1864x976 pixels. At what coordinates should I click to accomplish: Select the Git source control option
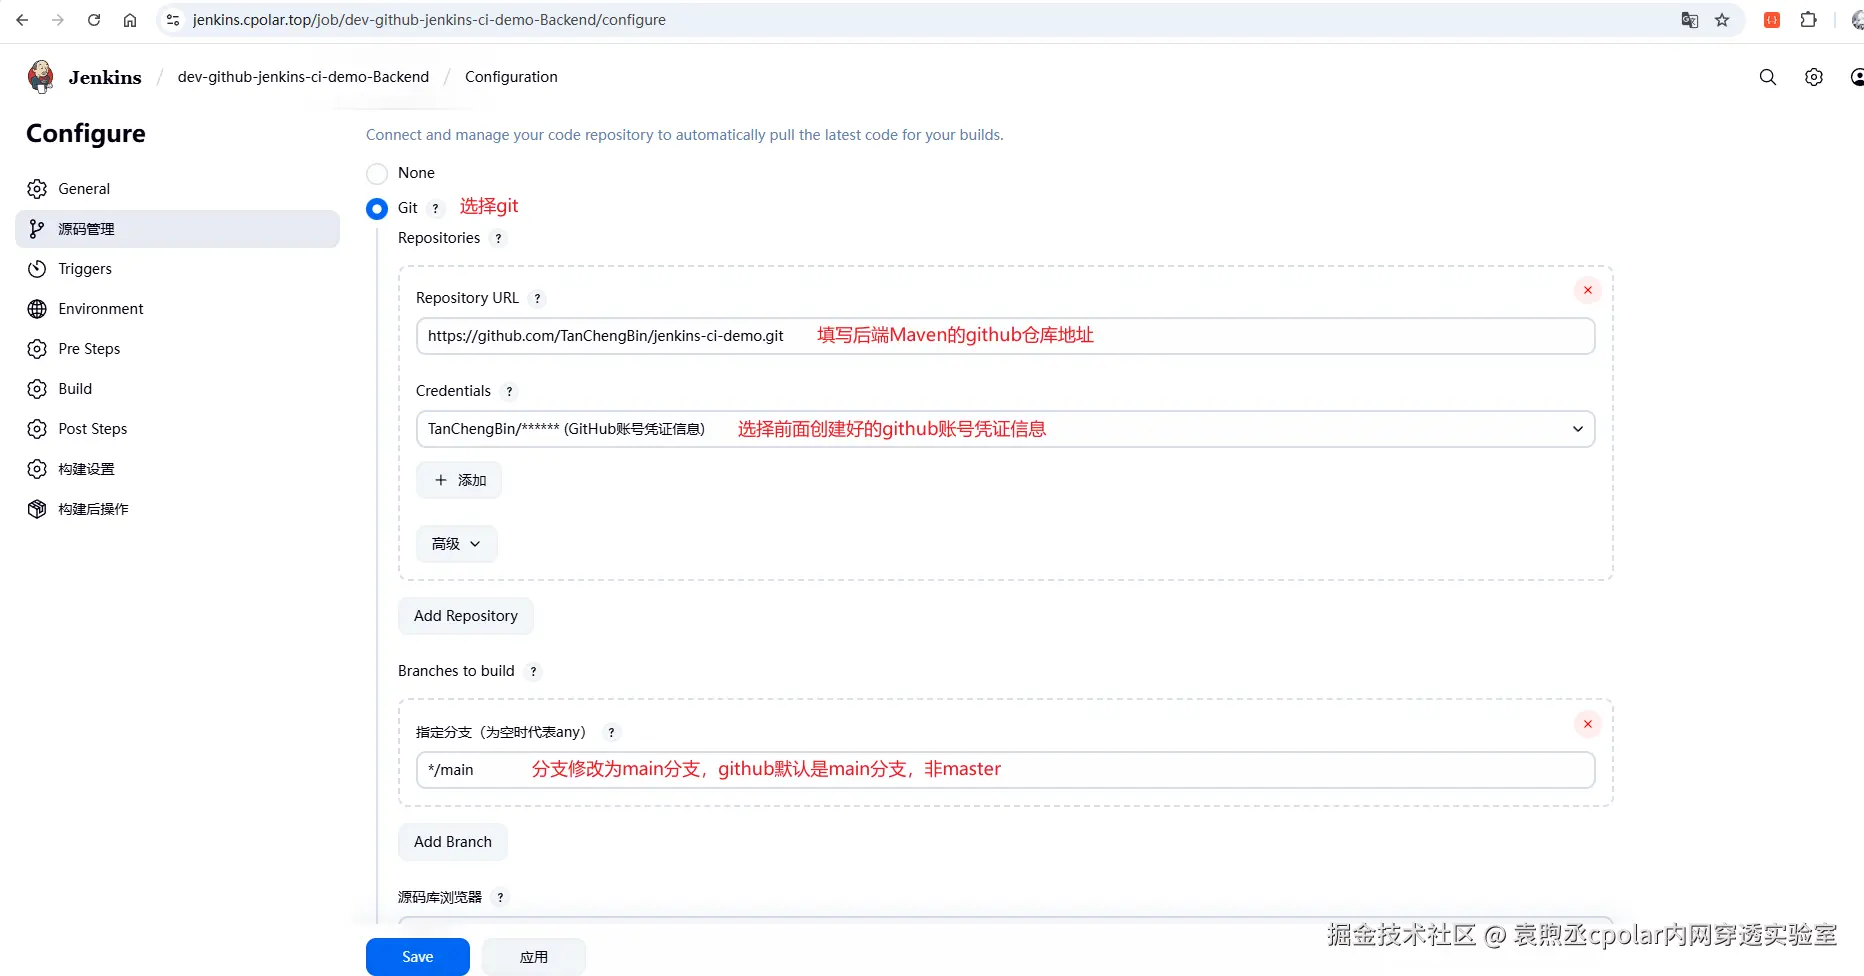[377, 209]
